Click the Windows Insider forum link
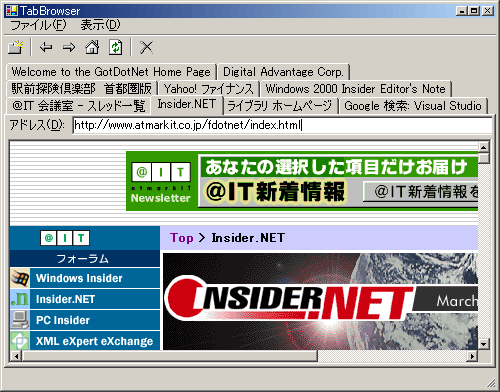This screenshot has width=500, height=392. tap(79, 278)
